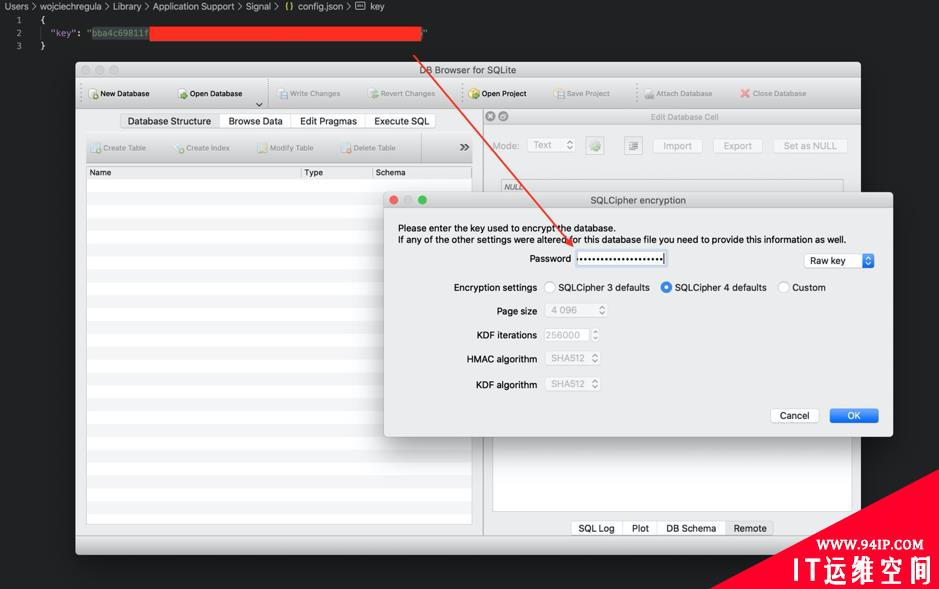The image size is (939, 589).
Task: Click the Attach Database toolbar button
Action: [x=678, y=94]
